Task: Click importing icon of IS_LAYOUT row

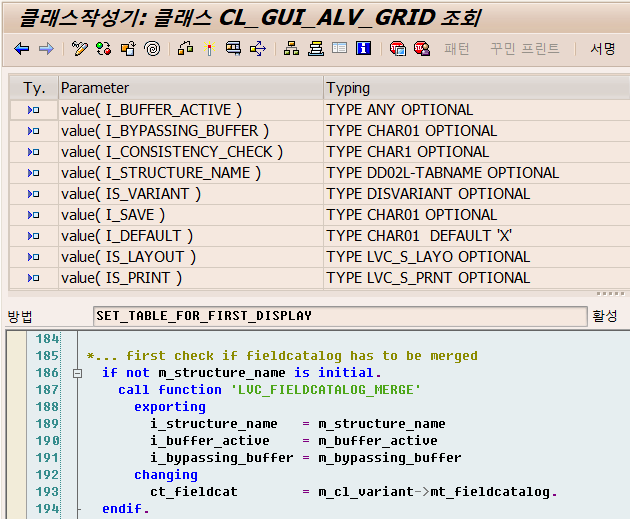Action: click(x=33, y=257)
